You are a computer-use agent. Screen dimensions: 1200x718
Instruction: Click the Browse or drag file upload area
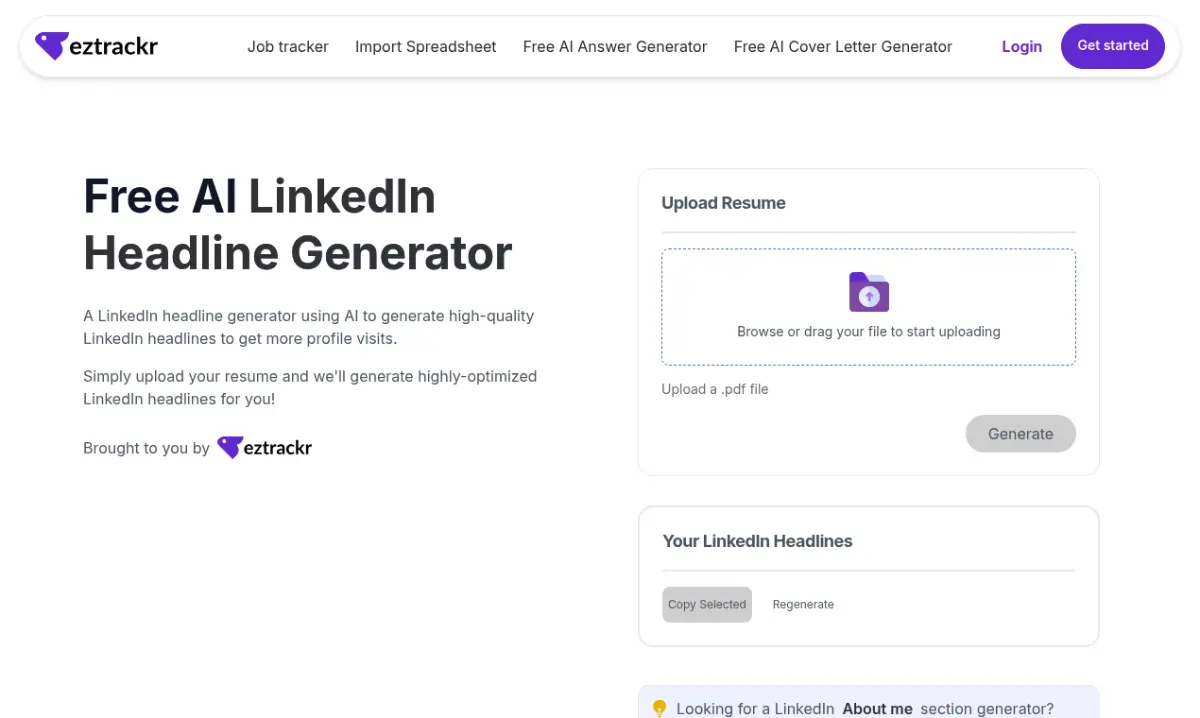tap(868, 306)
